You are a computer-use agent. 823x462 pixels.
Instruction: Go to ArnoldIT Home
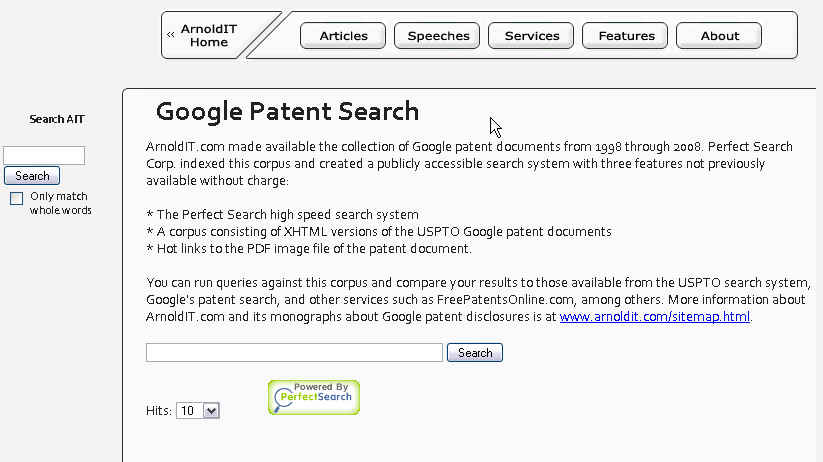pos(208,36)
